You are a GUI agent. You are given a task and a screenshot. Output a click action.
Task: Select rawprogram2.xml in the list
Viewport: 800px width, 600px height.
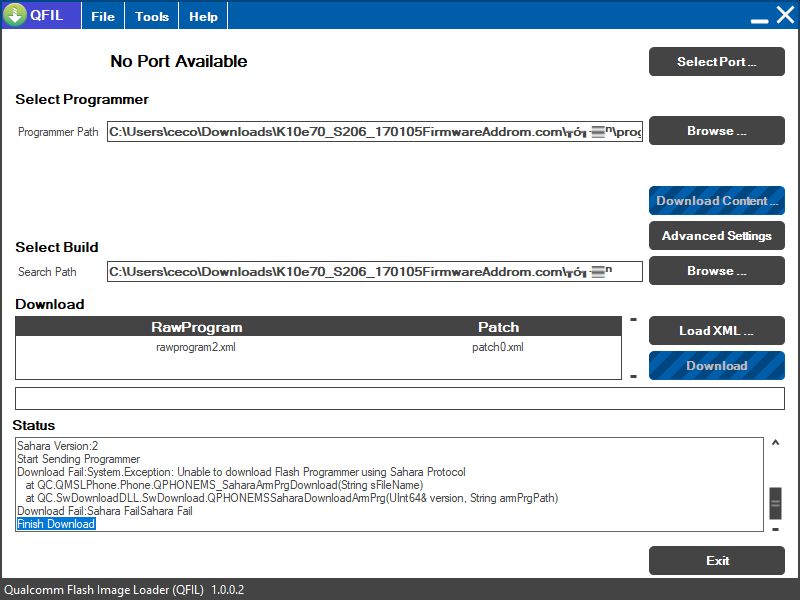(x=196, y=347)
